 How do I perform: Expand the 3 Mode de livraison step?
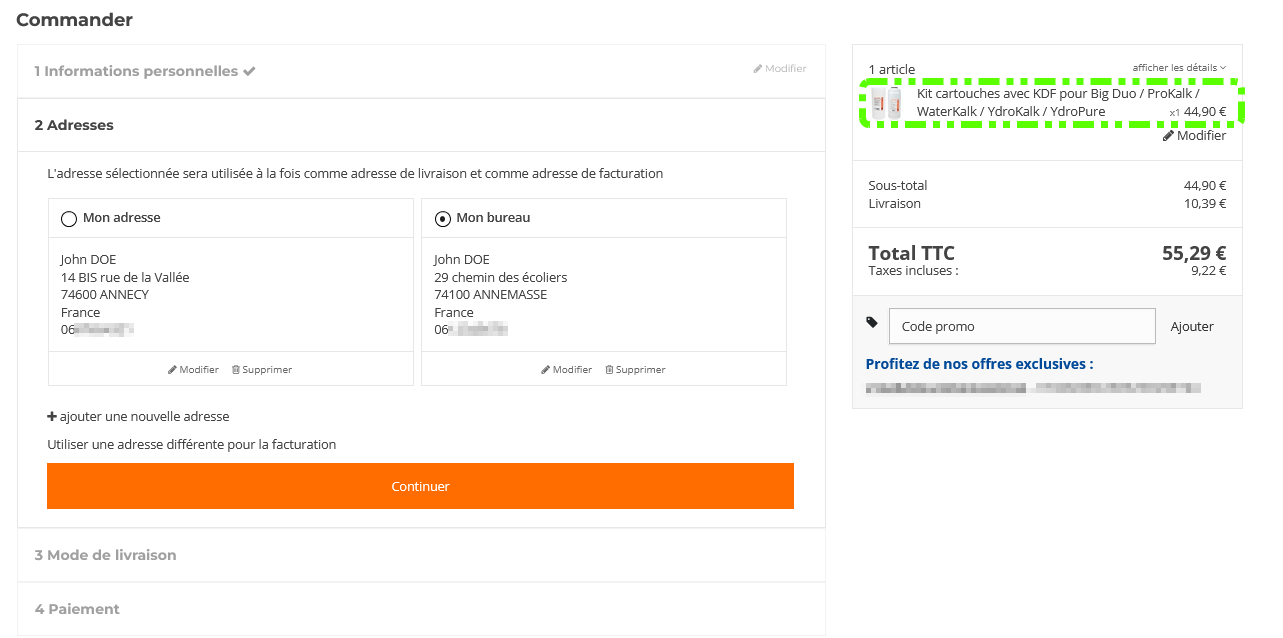click(105, 555)
